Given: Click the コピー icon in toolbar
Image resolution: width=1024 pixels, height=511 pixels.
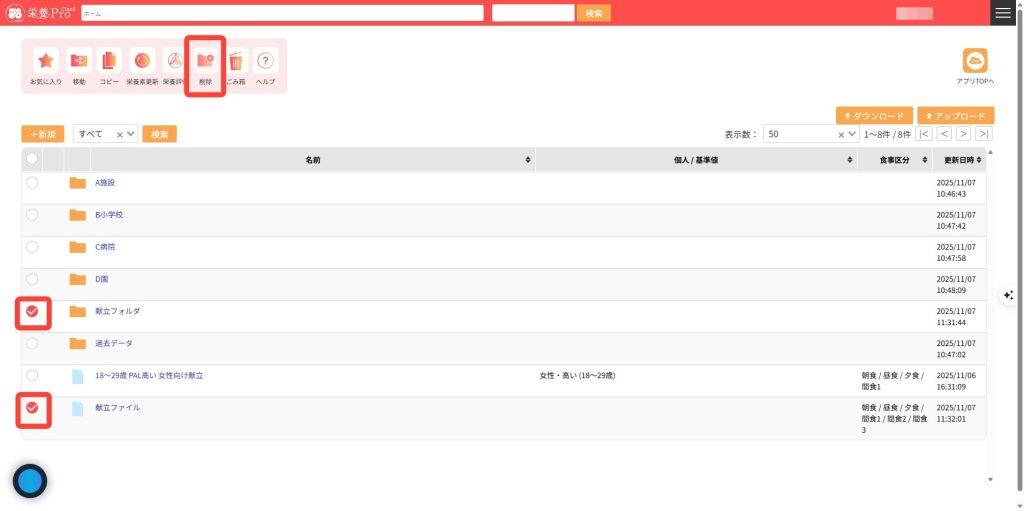Looking at the screenshot, I should click(x=109, y=61).
